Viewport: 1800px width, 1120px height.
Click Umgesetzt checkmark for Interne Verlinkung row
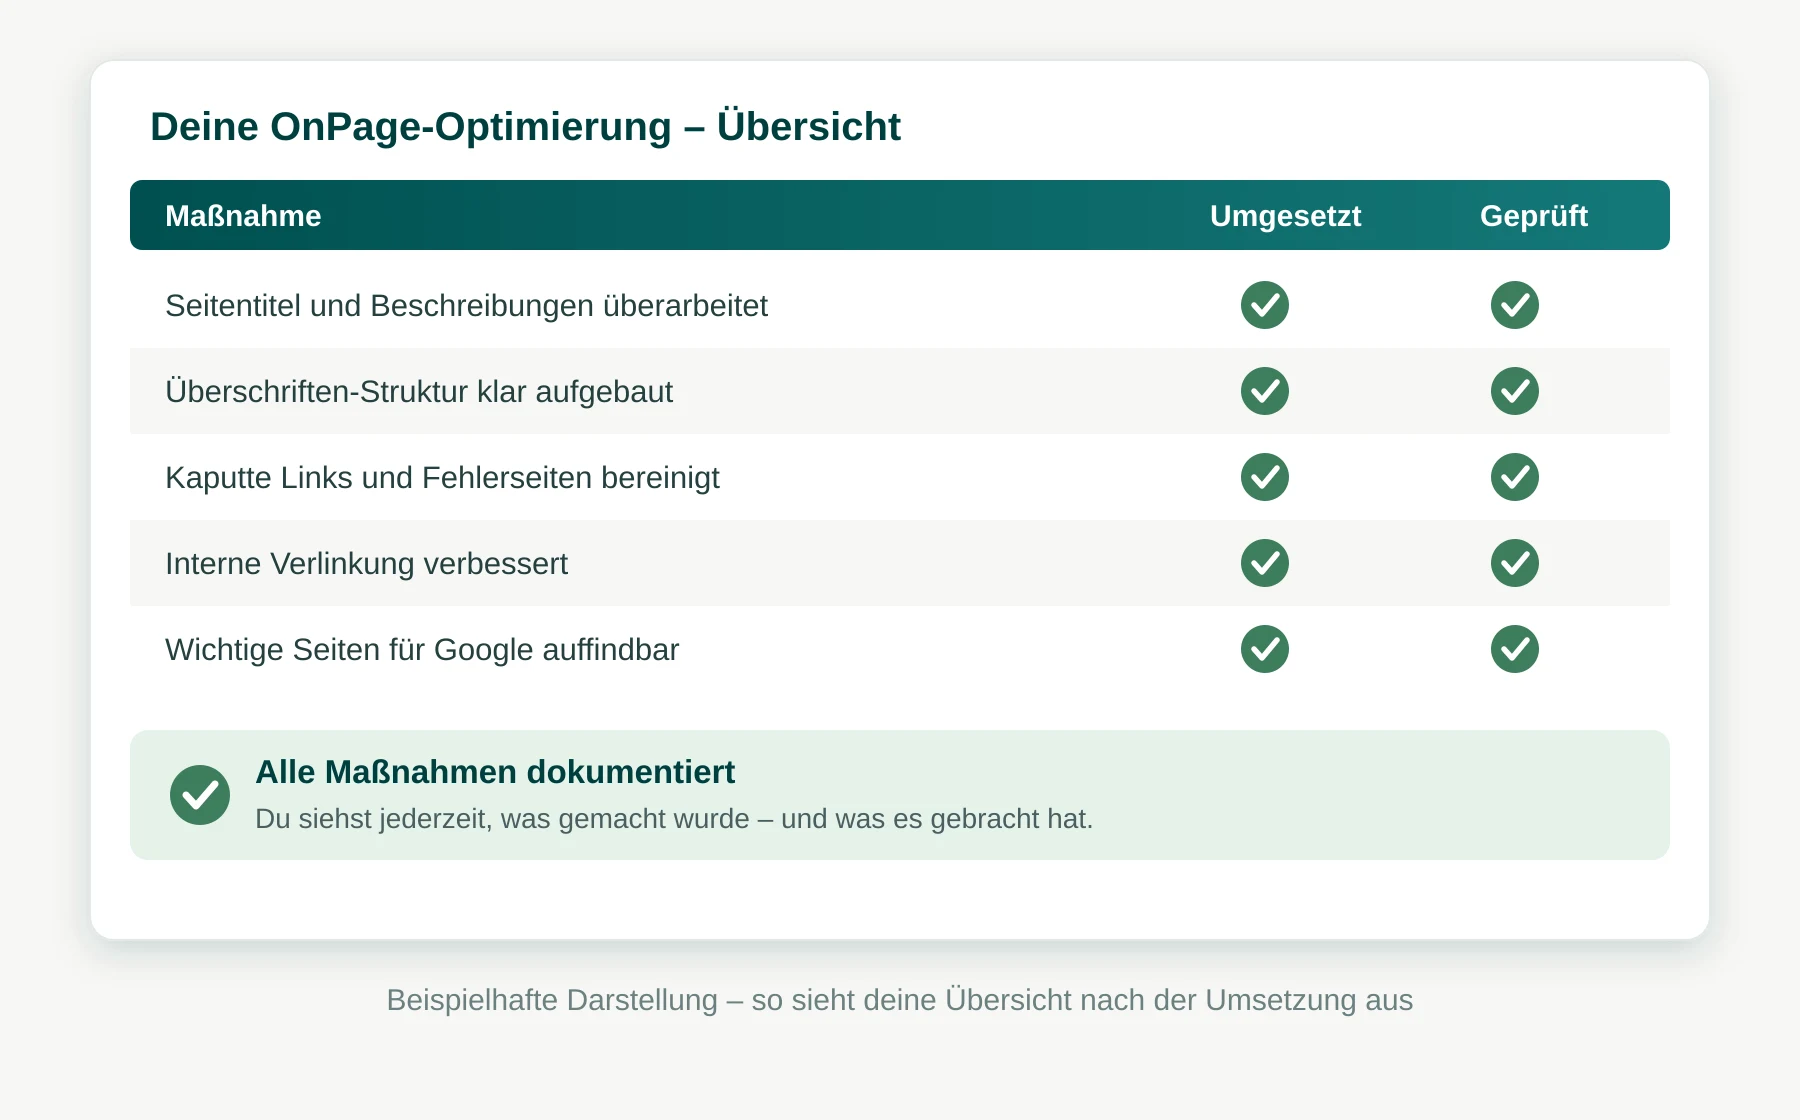coord(1265,563)
